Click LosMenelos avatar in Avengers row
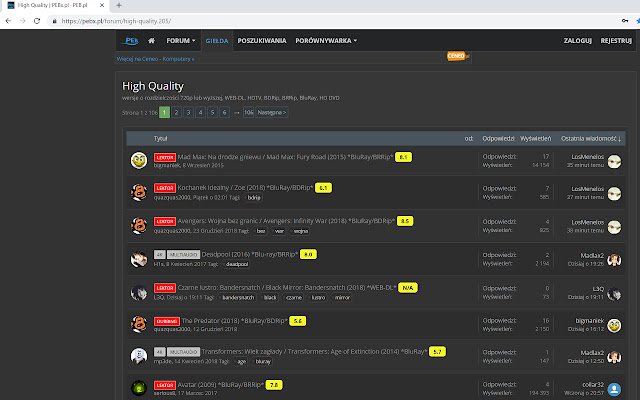Viewport: 640px width, 400px height. [x=614, y=227]
